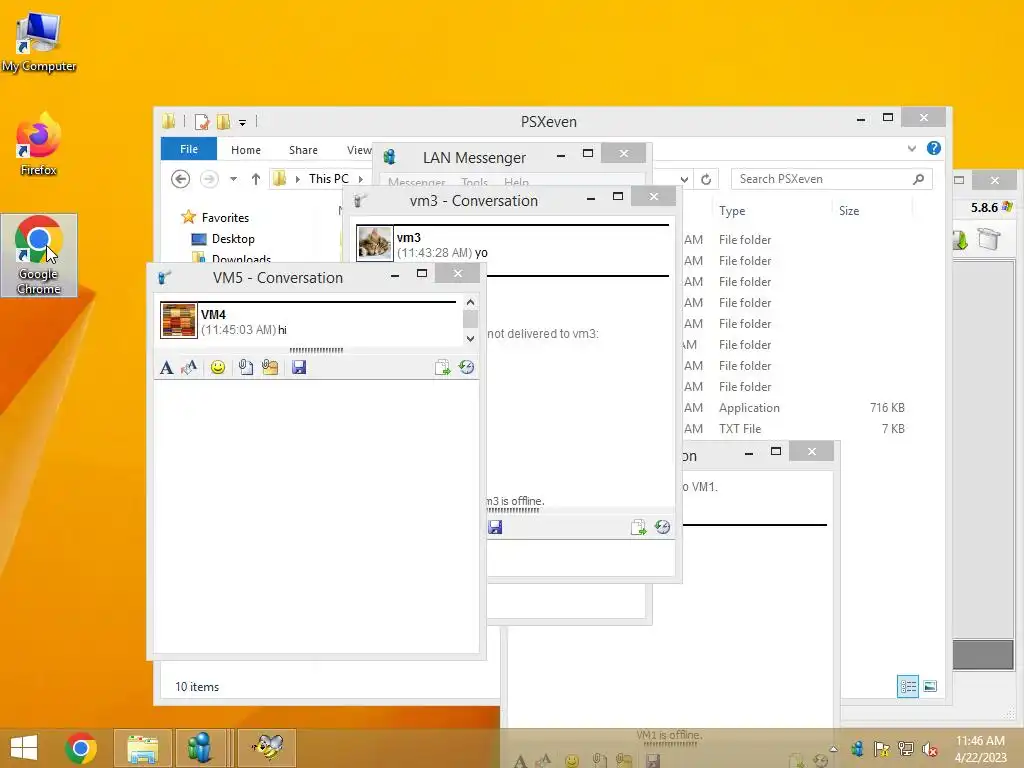Image resolution: width=1024 pixels, height=768 pixels.
Task: Expand This PC breadcrumb arrow
Action: click(x=360, y=179)
